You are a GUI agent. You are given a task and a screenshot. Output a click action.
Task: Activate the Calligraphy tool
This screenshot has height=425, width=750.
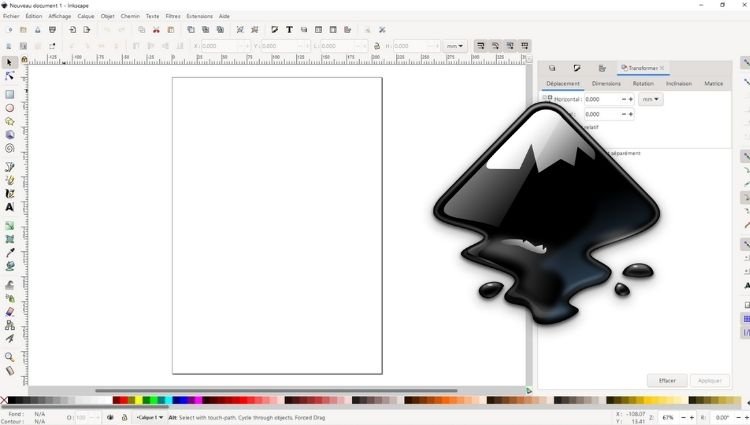click(10, 194)
